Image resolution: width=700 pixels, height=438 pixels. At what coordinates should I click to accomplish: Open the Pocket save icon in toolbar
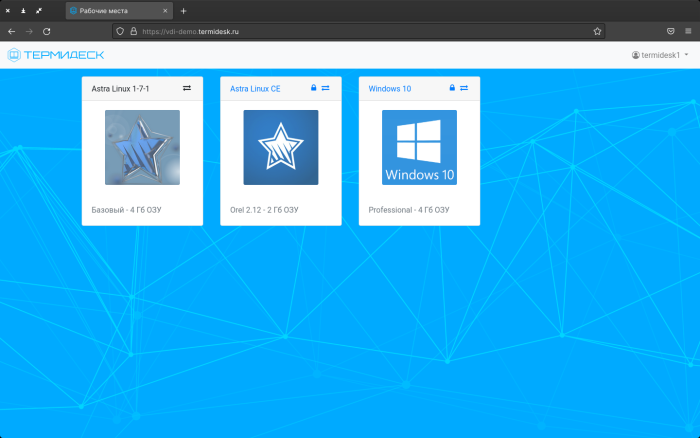pos(671,31)
